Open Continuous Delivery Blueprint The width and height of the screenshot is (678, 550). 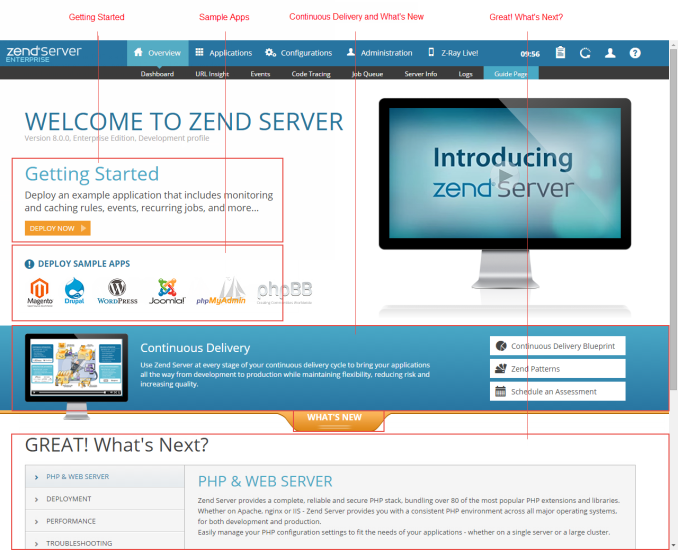point(558,346)
